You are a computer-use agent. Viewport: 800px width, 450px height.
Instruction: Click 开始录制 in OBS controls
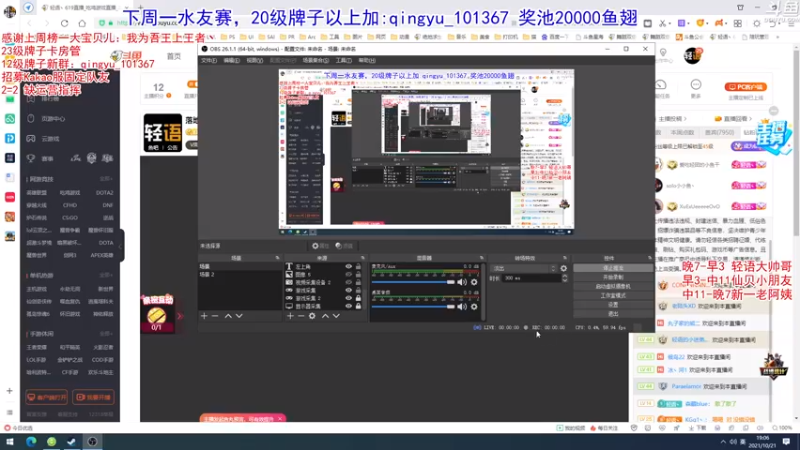click(x=613, y=277)
